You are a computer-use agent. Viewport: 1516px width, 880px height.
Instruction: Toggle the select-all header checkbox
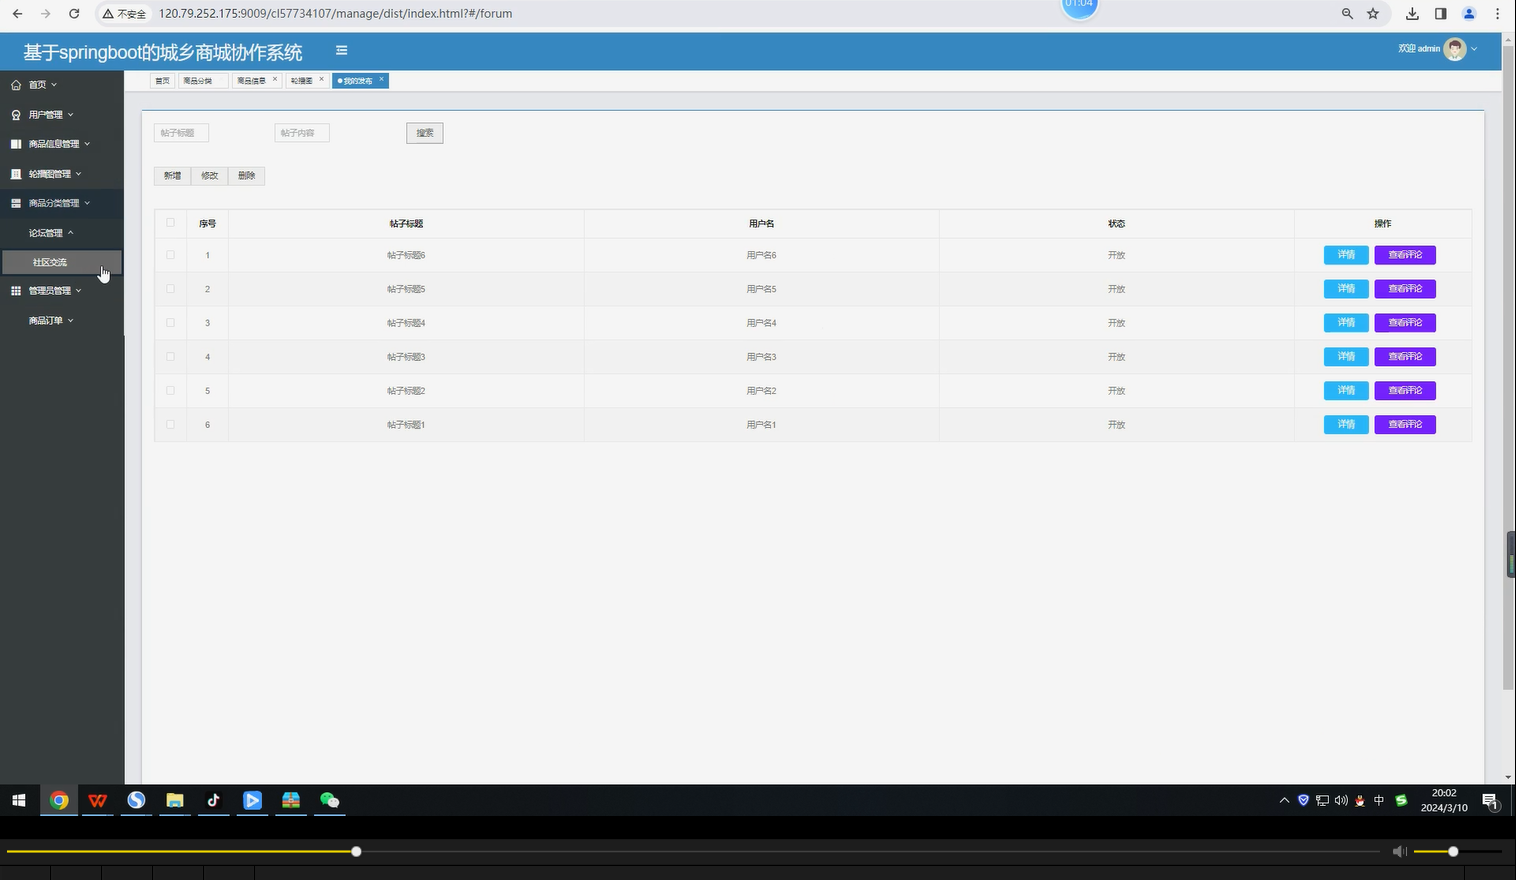point(170,223)
